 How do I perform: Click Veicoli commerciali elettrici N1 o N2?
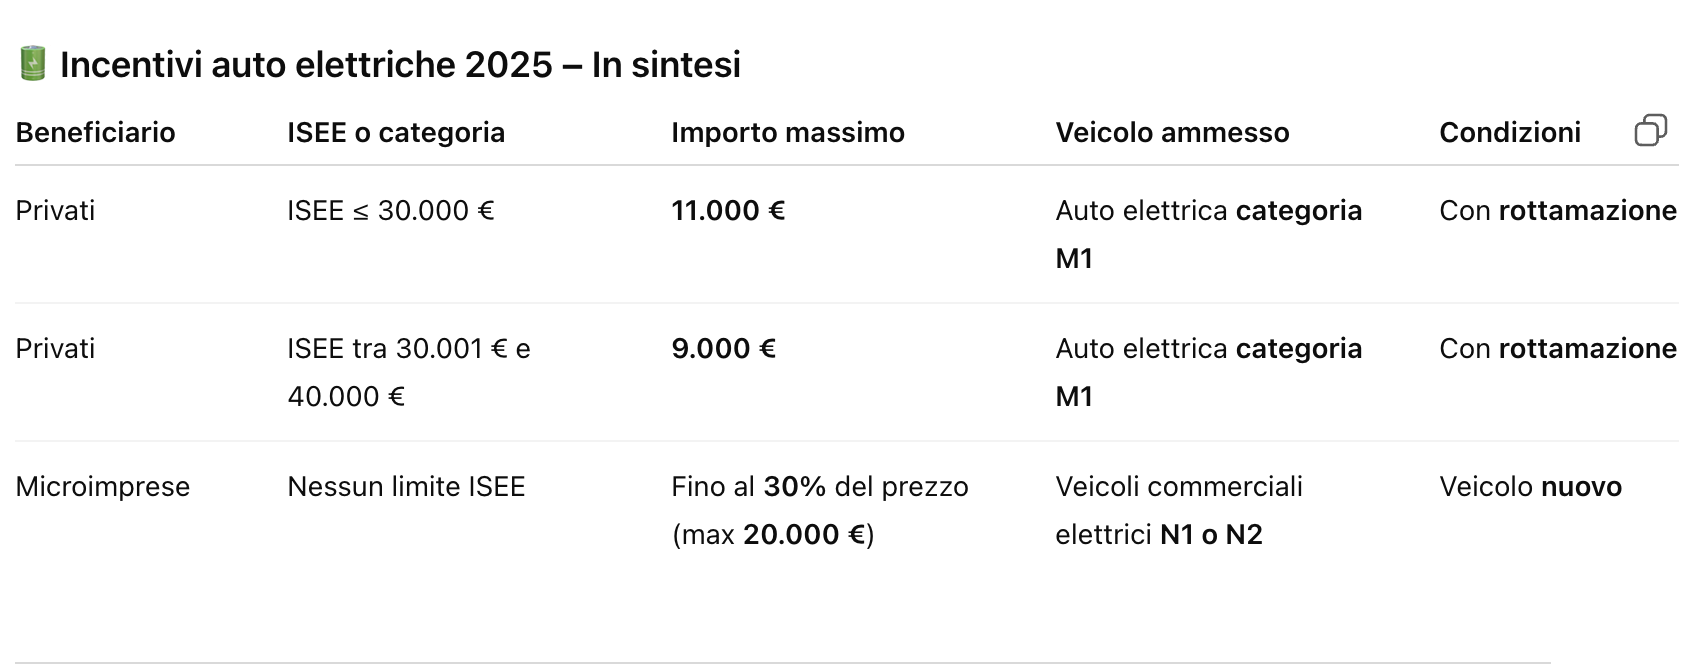1179,510
